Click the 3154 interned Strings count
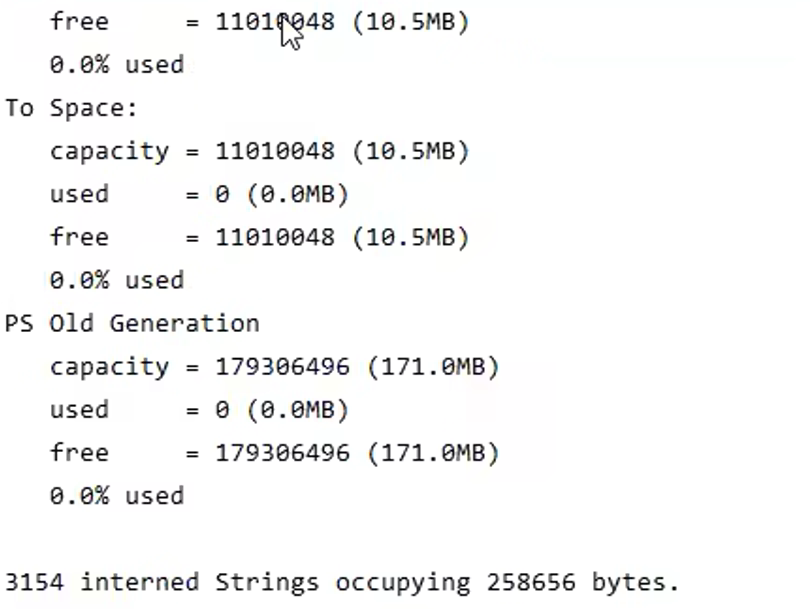The image size is (810, 609). click(x=35, y=582)
